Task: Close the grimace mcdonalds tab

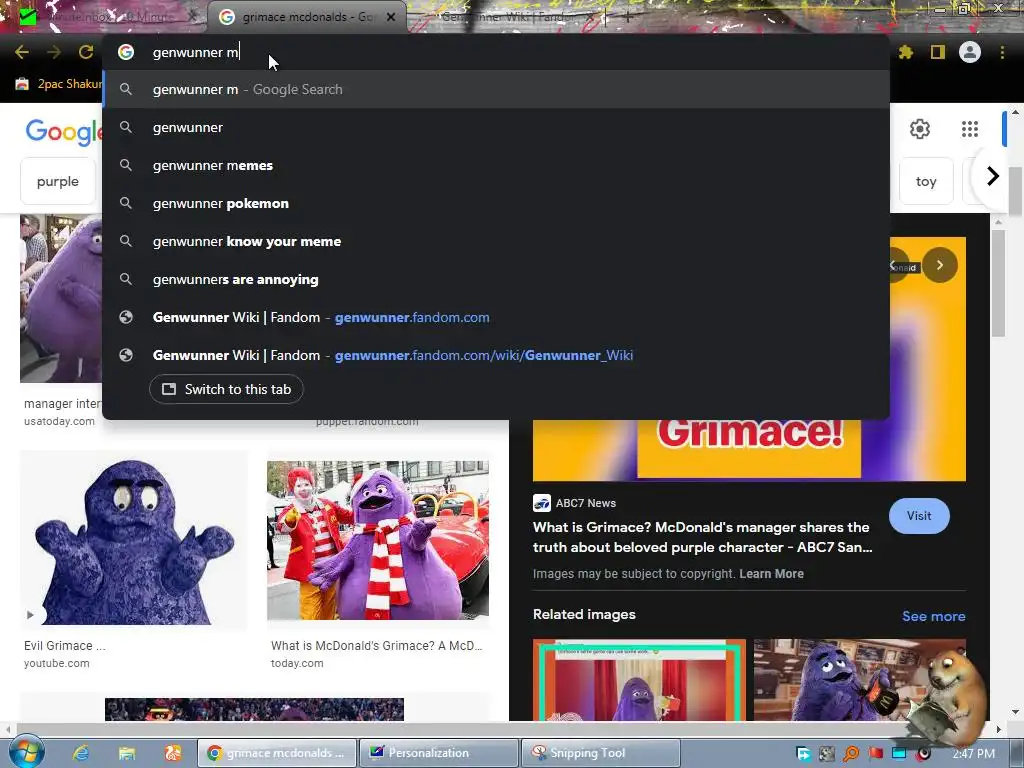Action: pos(391,17)
